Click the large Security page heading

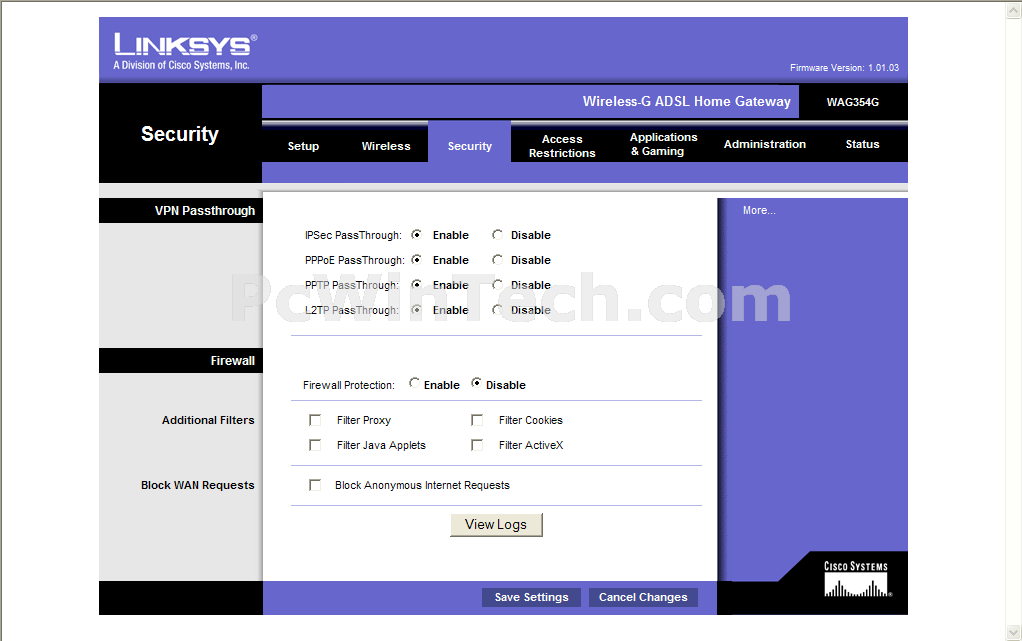180,134
